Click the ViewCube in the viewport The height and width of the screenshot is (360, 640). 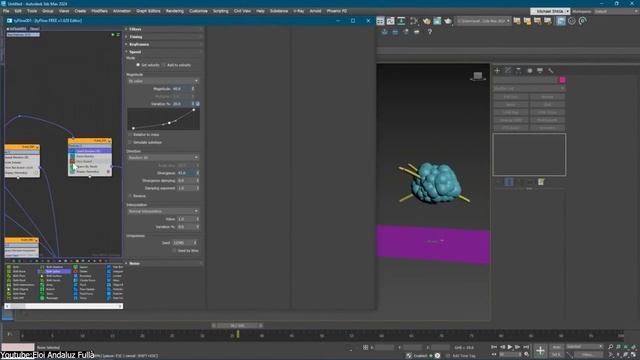click(x=478, y=76)
